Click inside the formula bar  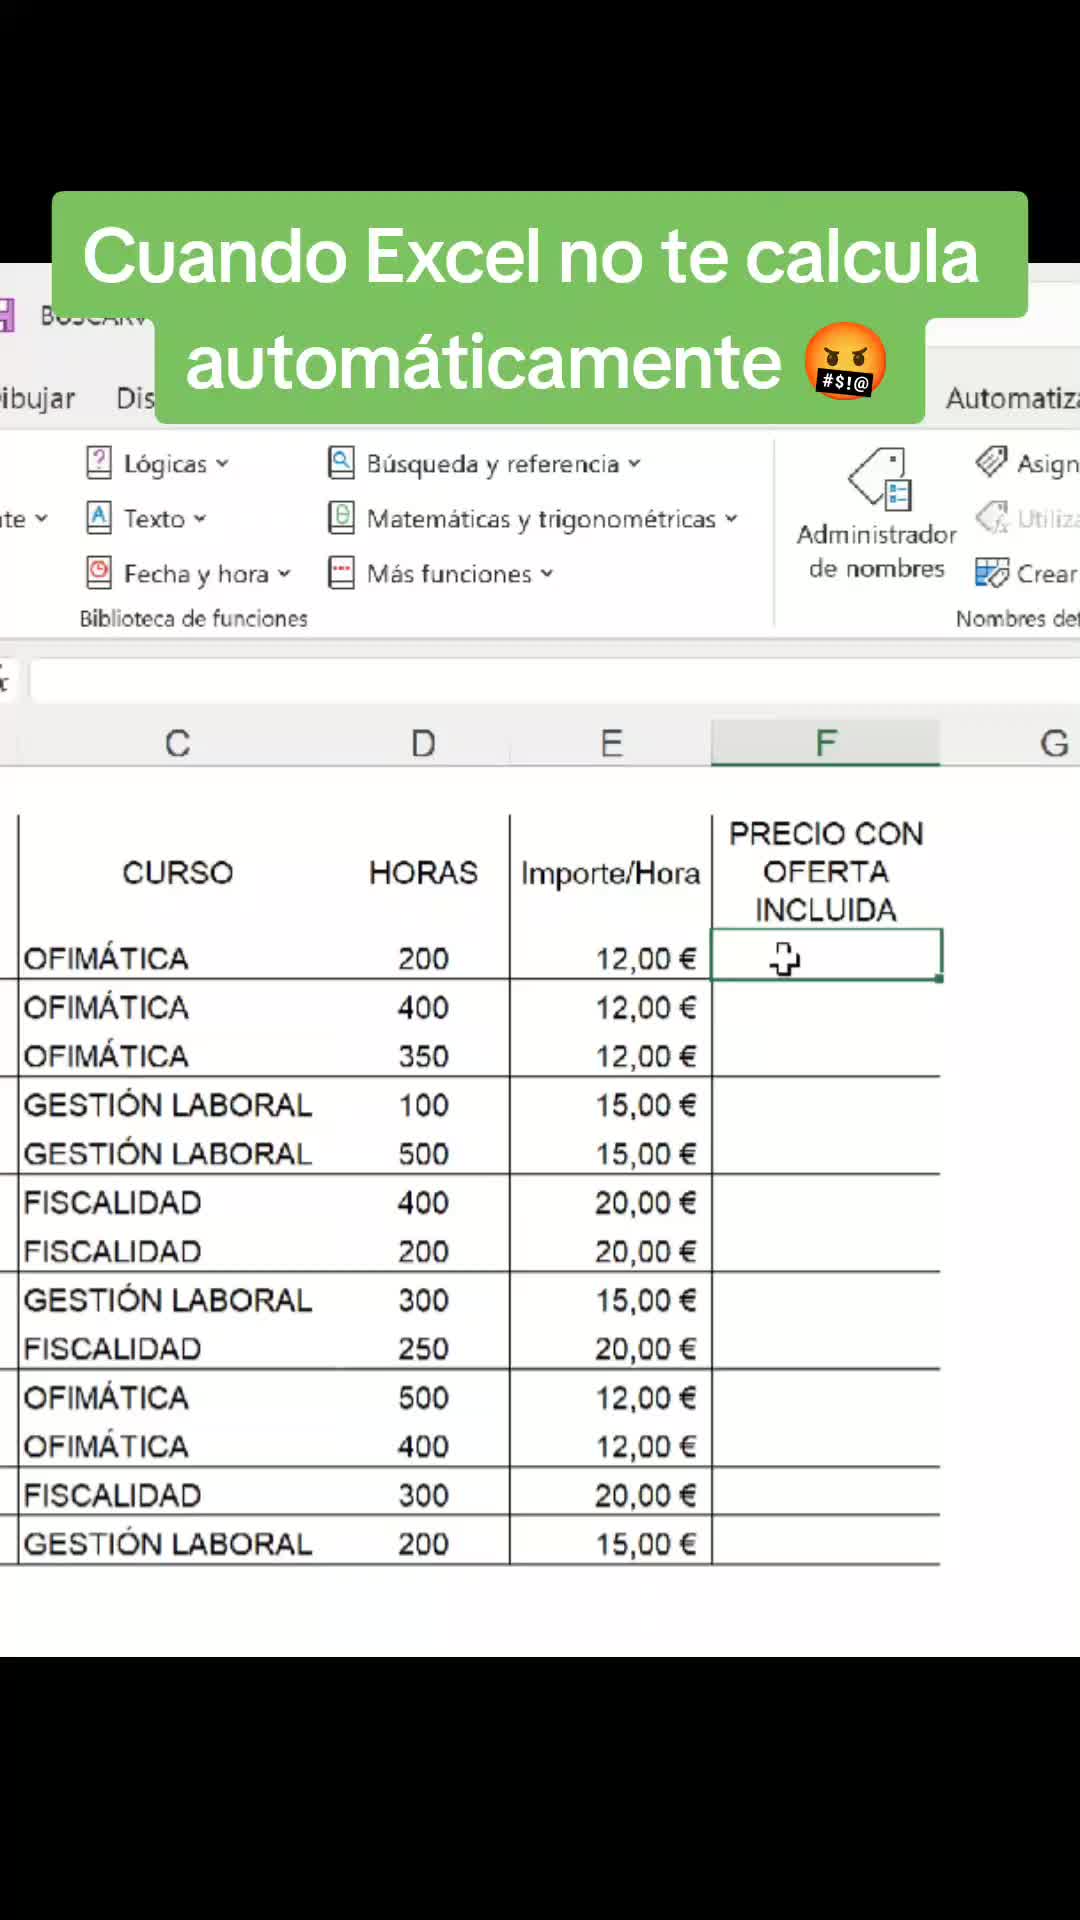pos(555,681)
